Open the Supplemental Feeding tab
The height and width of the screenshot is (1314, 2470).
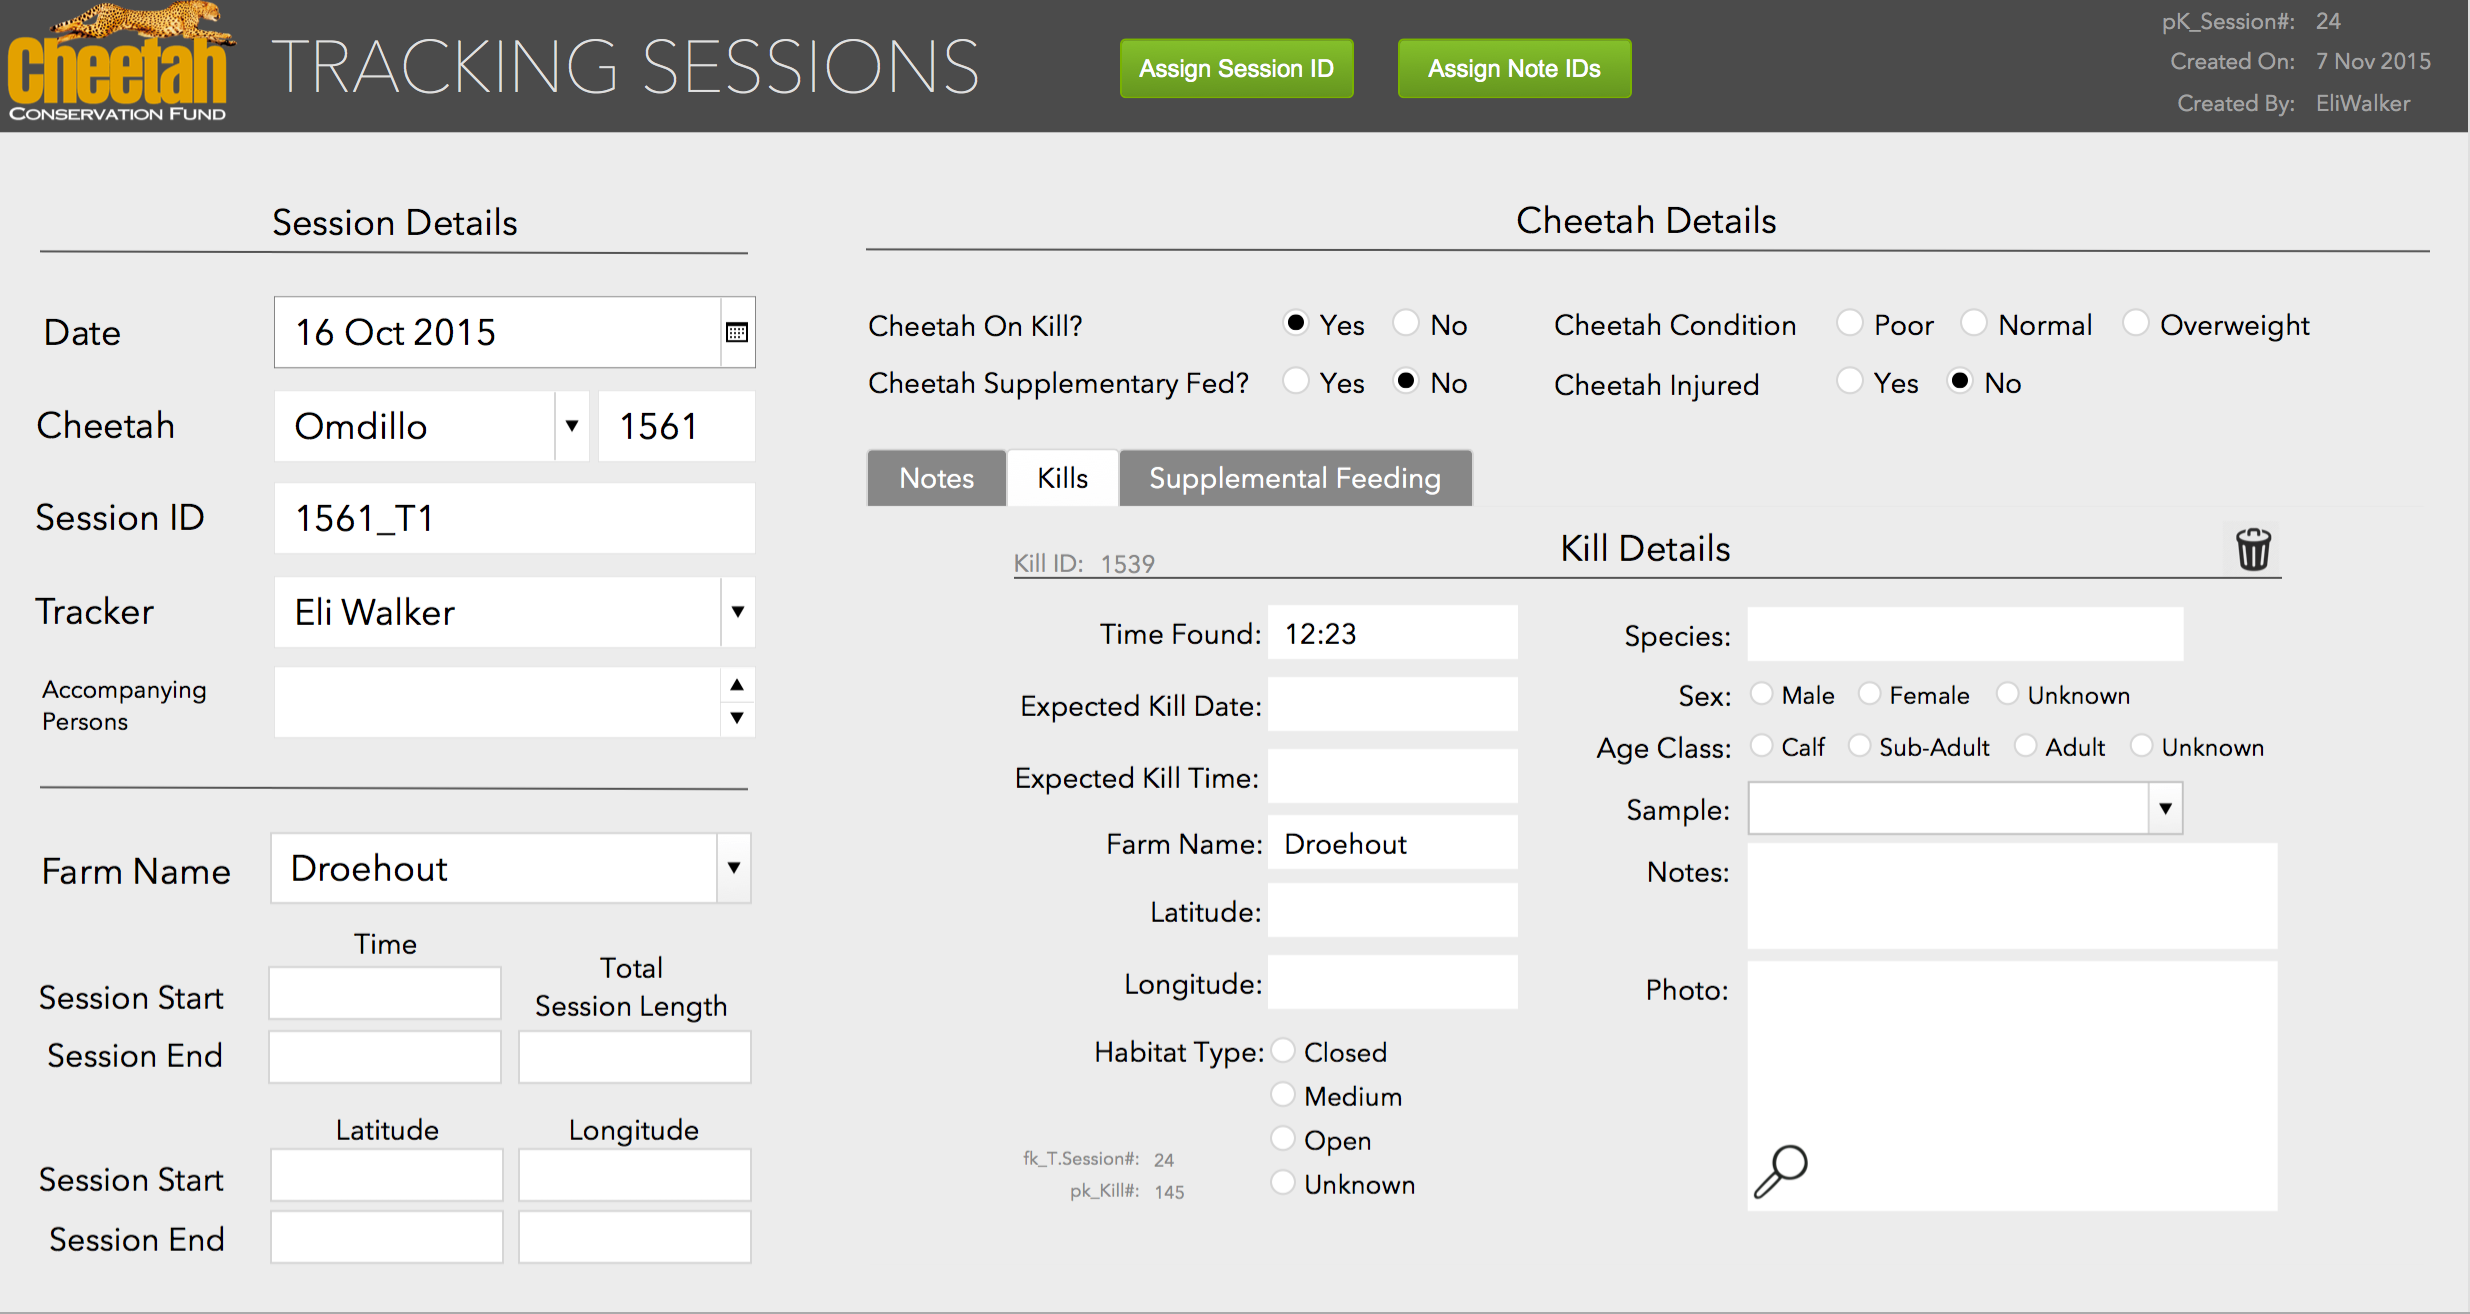tap(1294, 478)
